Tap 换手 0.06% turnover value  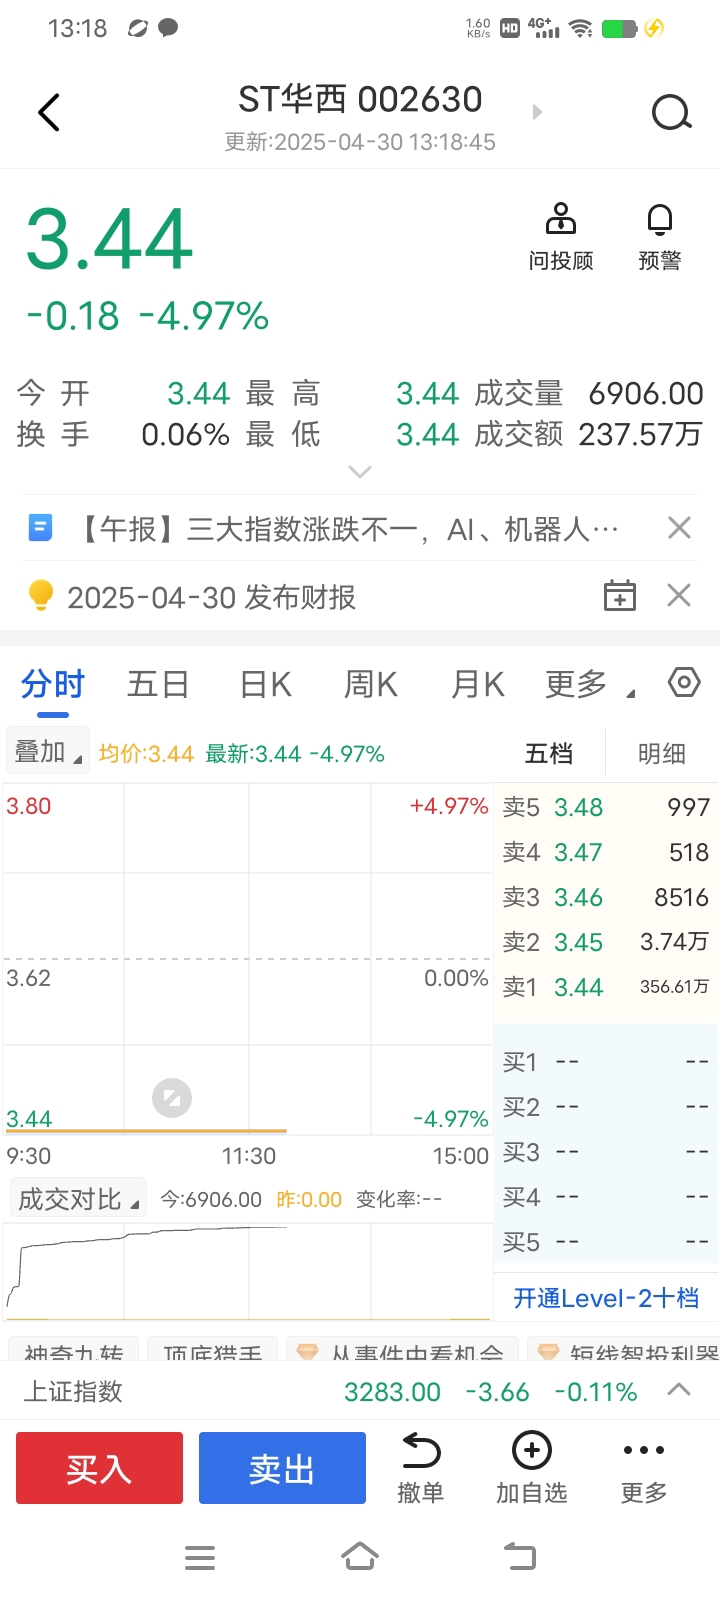tap(185, 434)
